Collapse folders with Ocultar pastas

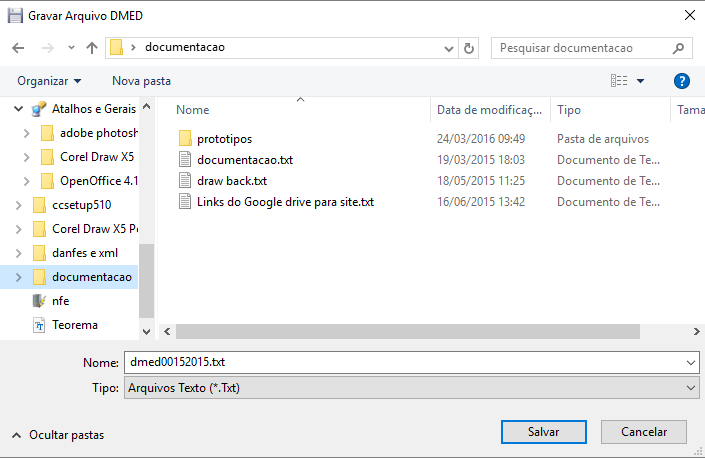point(58,435)
